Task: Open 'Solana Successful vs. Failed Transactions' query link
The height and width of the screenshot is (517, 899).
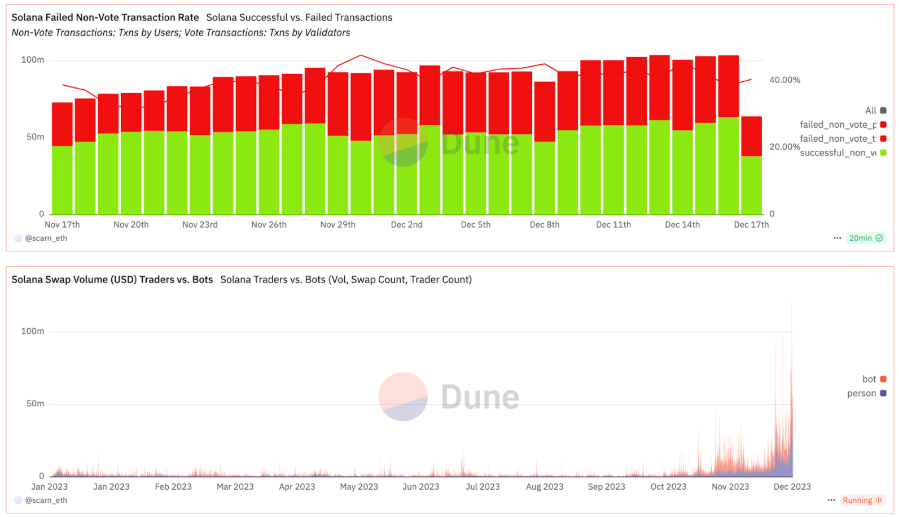Action: 299,18
